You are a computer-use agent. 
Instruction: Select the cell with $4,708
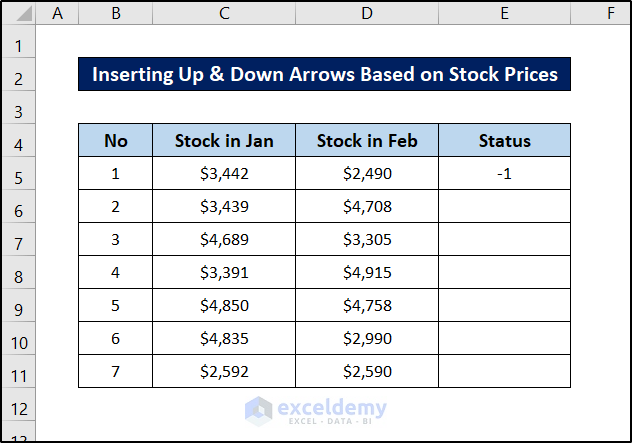coord(367,207)
